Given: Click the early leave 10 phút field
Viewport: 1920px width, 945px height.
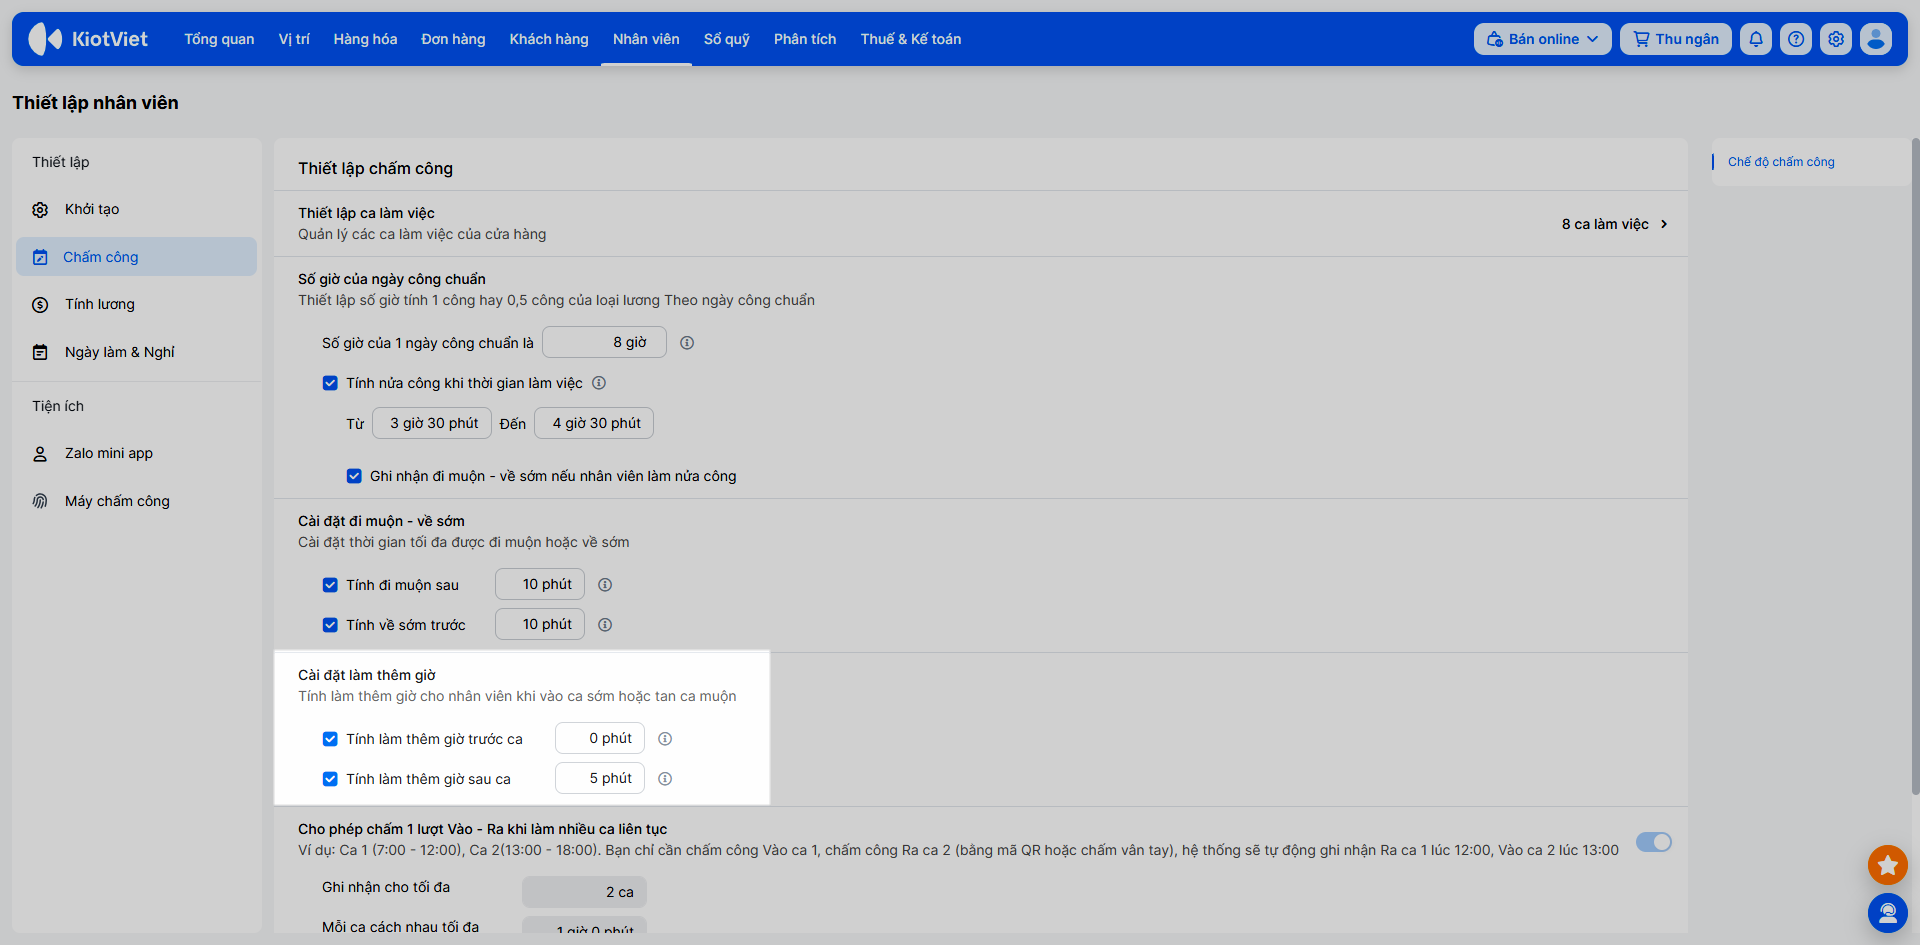Looking at the screenshot, I should (x=540, y=624).
